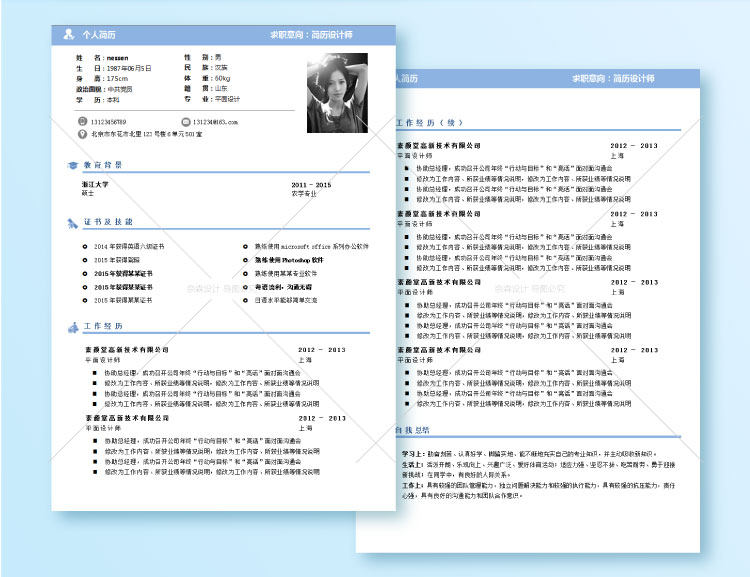Click the email address ending in 163.com
Screen dimensions: 750x577
tap(215, 122)
